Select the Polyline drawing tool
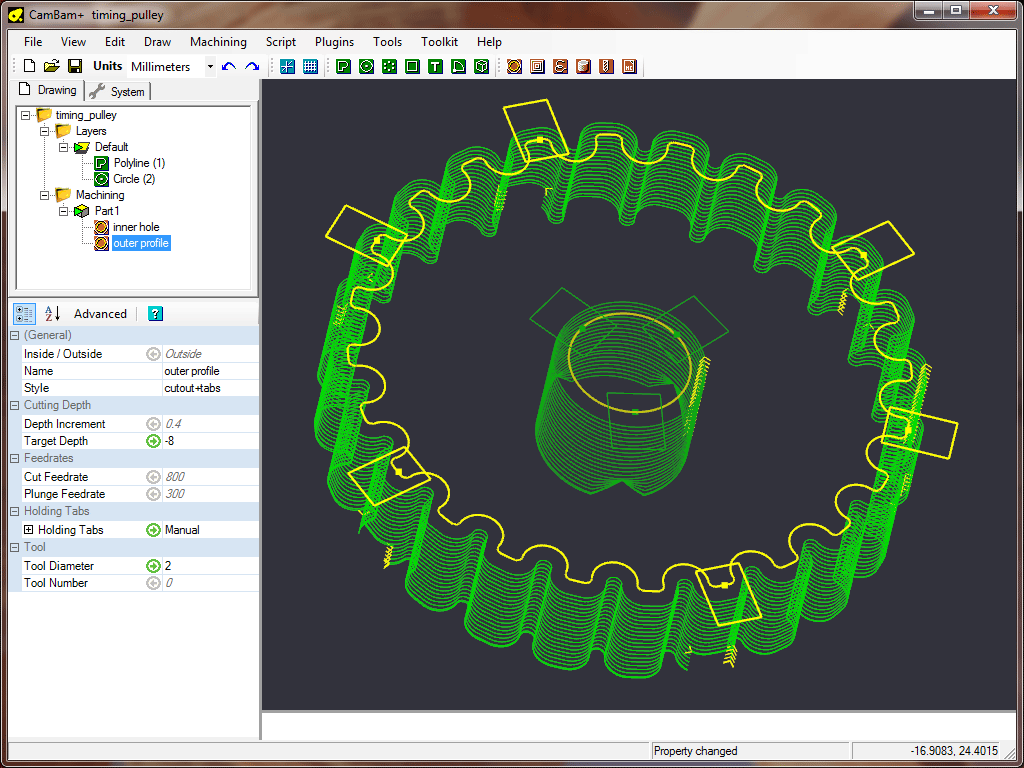Viewport: 1024px width, 768px height. tap(342, 67)
